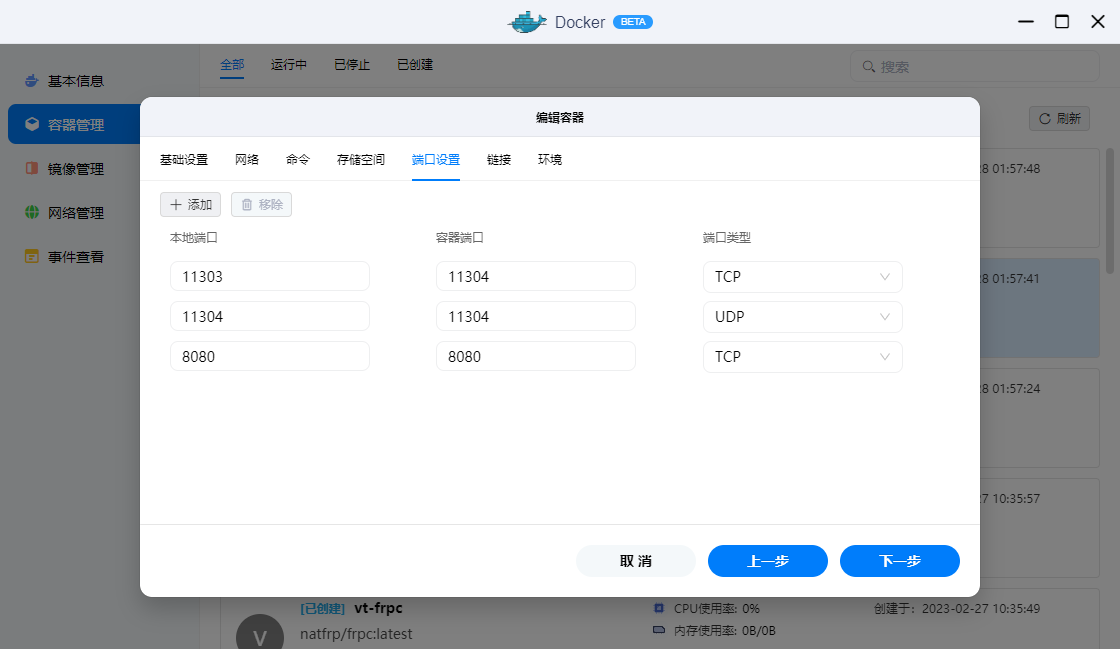
Task: Focus the local port field 11304
Action: [269, 316]
